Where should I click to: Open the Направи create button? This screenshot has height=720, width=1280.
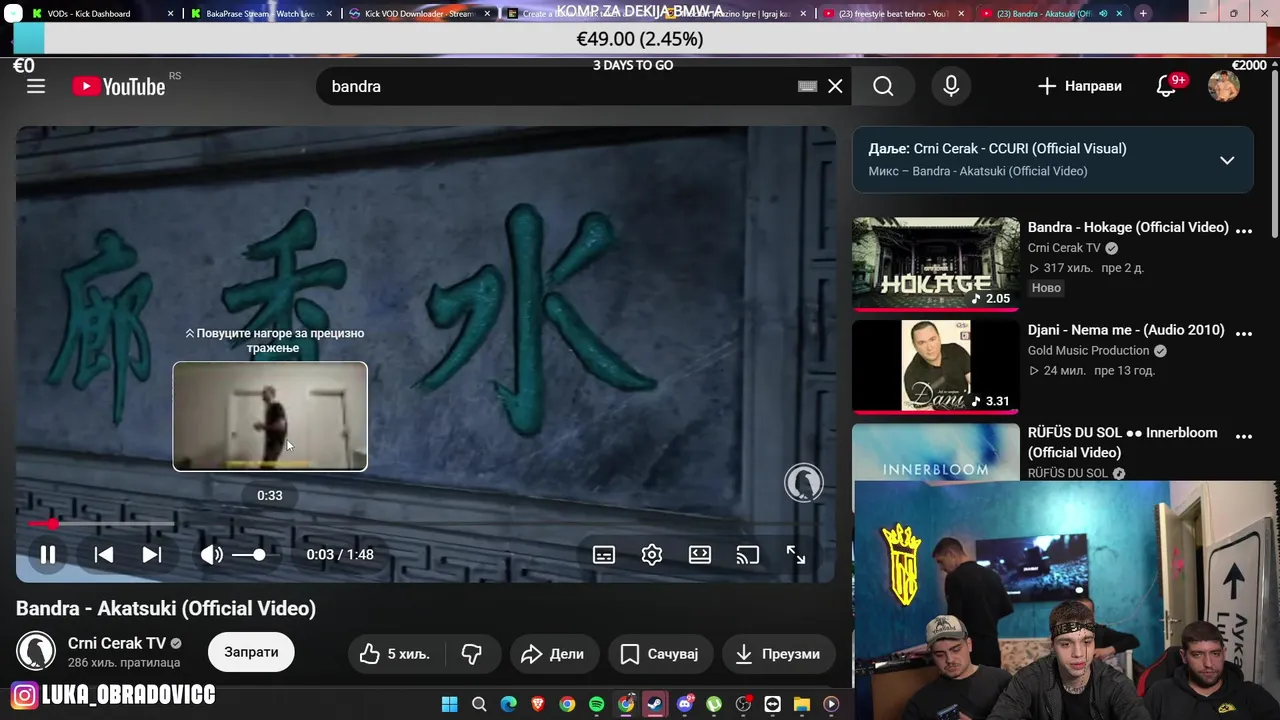click(x=1080, y=86)
